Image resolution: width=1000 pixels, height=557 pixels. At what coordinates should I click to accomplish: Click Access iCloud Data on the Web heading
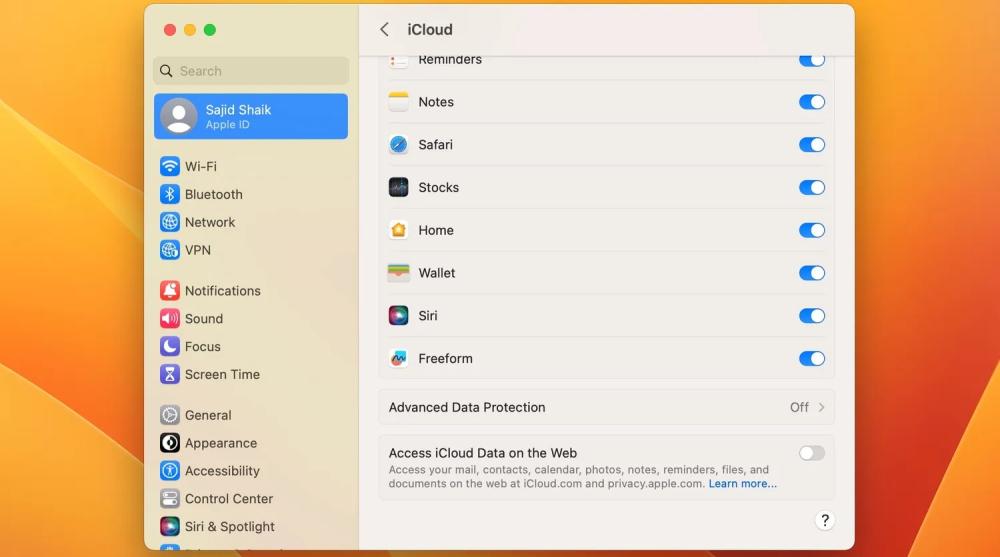pyautogui.click(x=483, y=453)
